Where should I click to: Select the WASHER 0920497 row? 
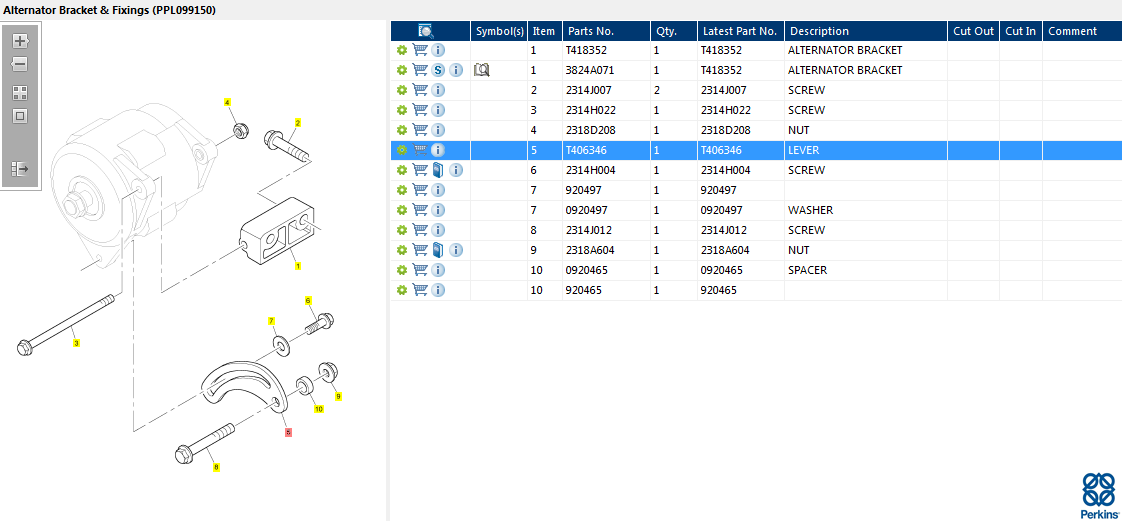(x=756, y=210)
